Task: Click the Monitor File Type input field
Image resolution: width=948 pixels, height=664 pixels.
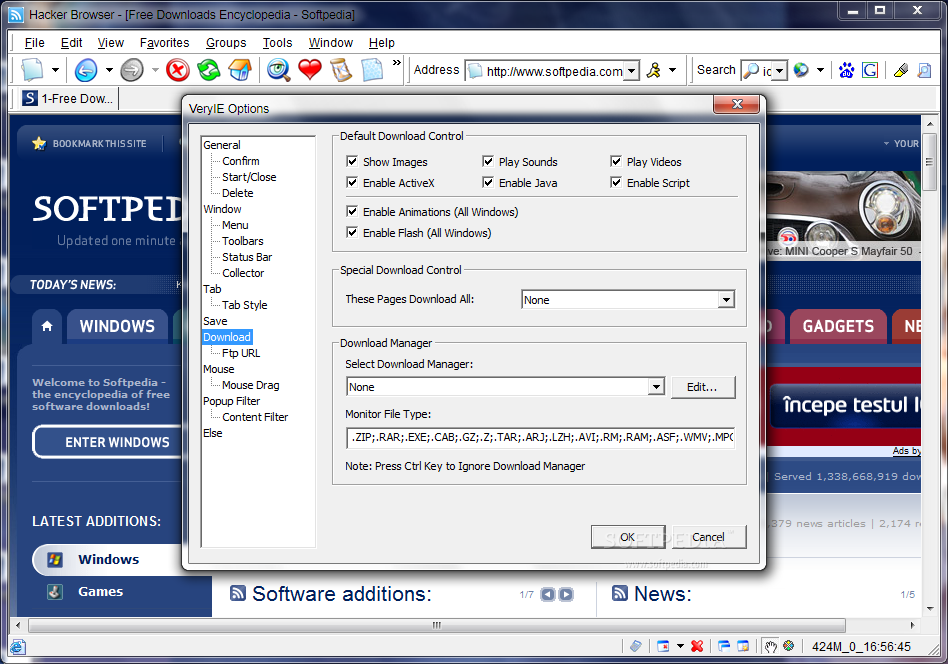Action: pos(541,437)
